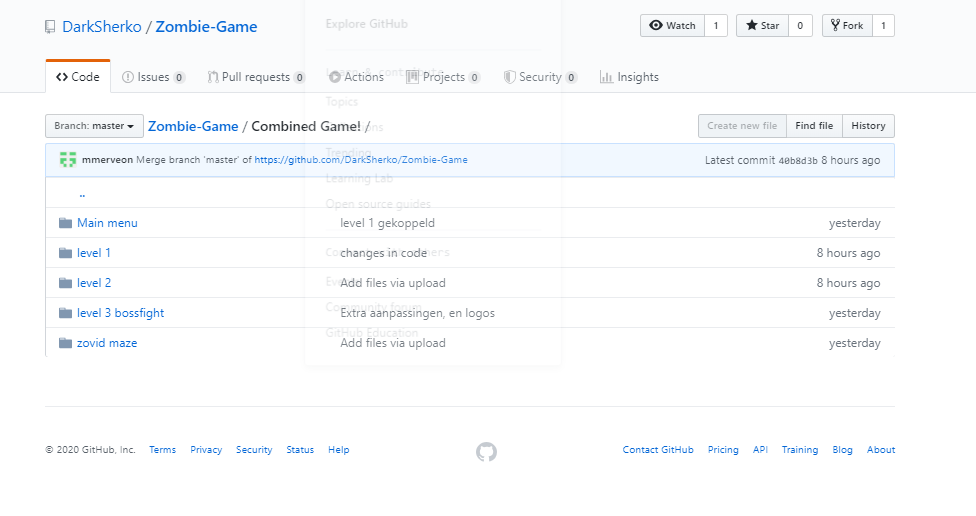
Task: Click the GitHub logo in the footer
Action: pyautogui.click(x=487, y=452)
